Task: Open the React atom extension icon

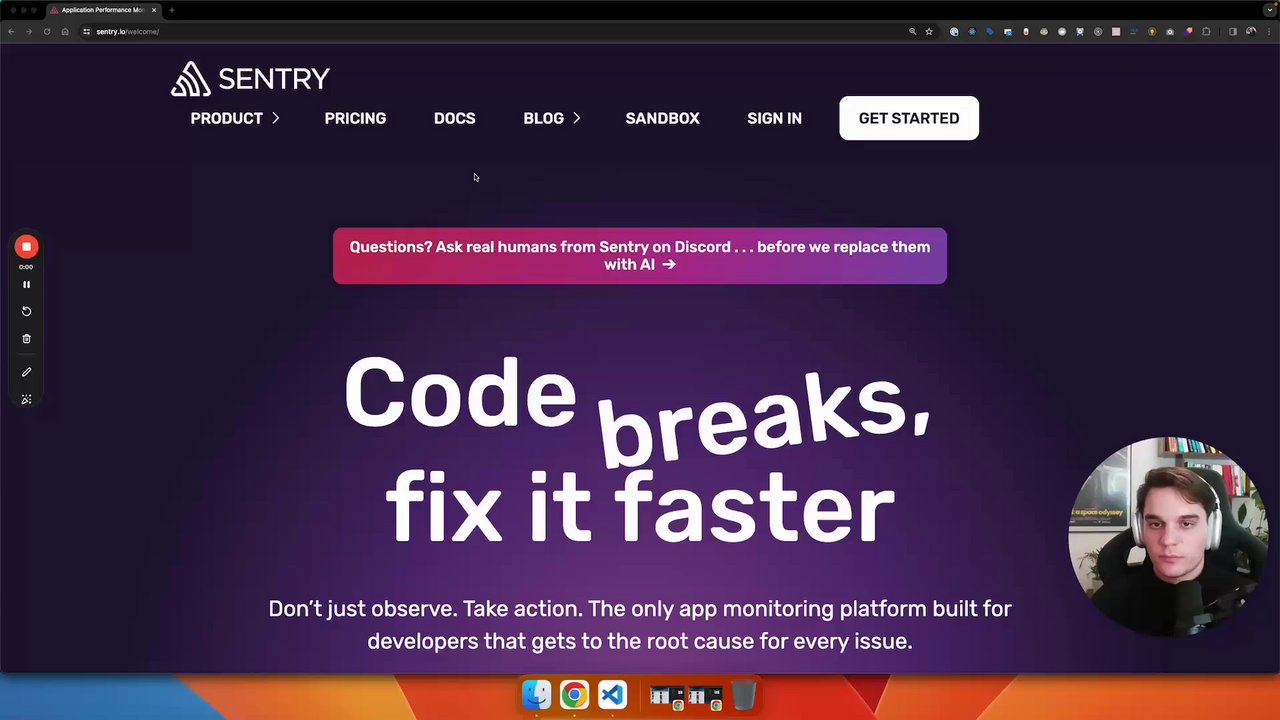Action: coord(972,32)
